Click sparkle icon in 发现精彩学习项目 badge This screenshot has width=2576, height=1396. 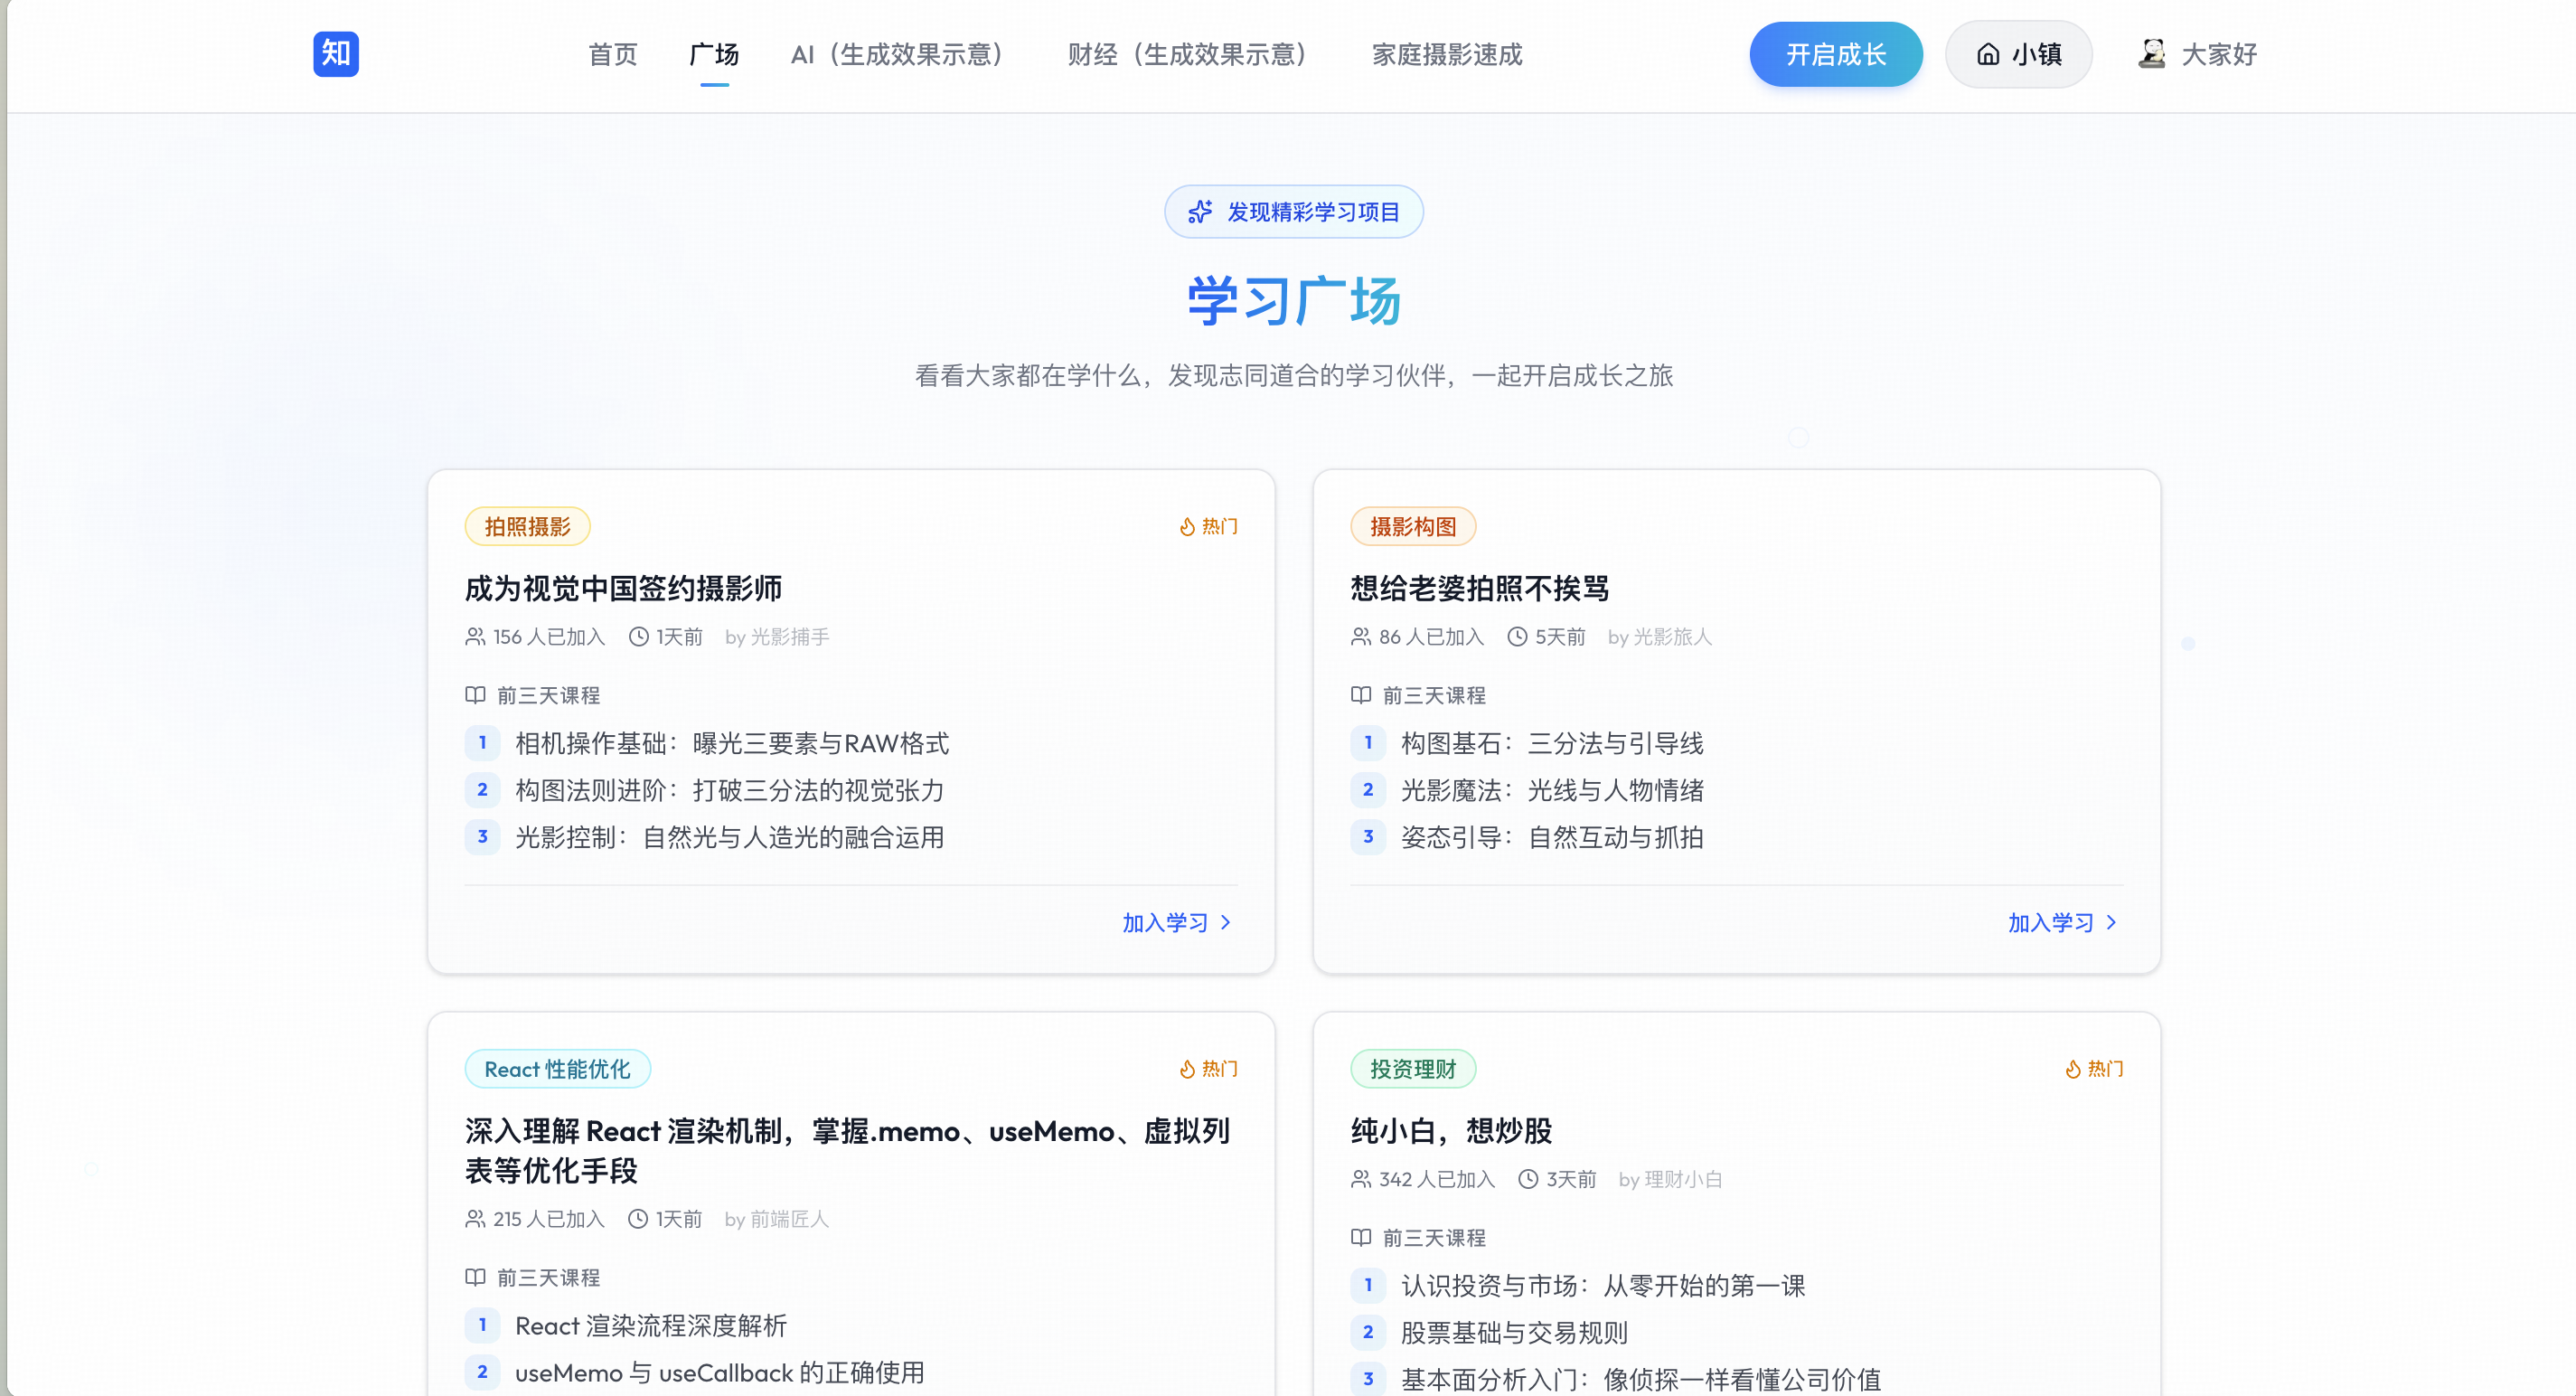click(1200, 212)
